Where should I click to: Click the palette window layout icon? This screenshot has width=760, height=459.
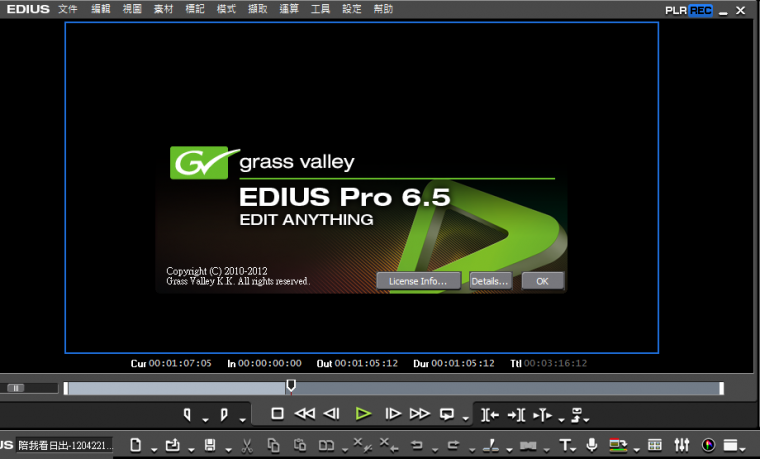(x=730, y=445)
